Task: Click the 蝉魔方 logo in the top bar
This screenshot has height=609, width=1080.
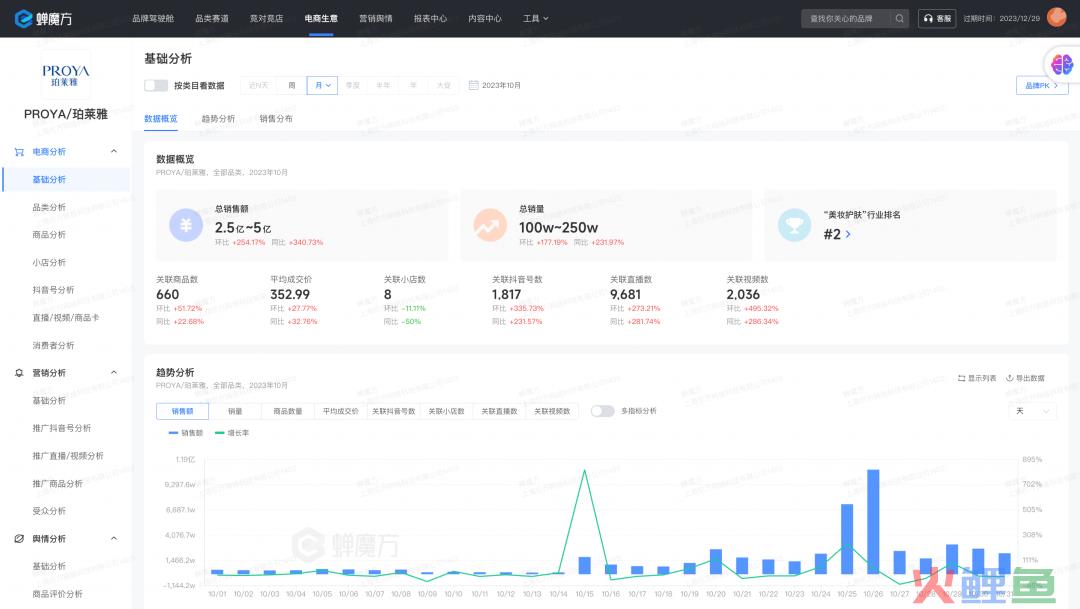Action: (43, 19)
